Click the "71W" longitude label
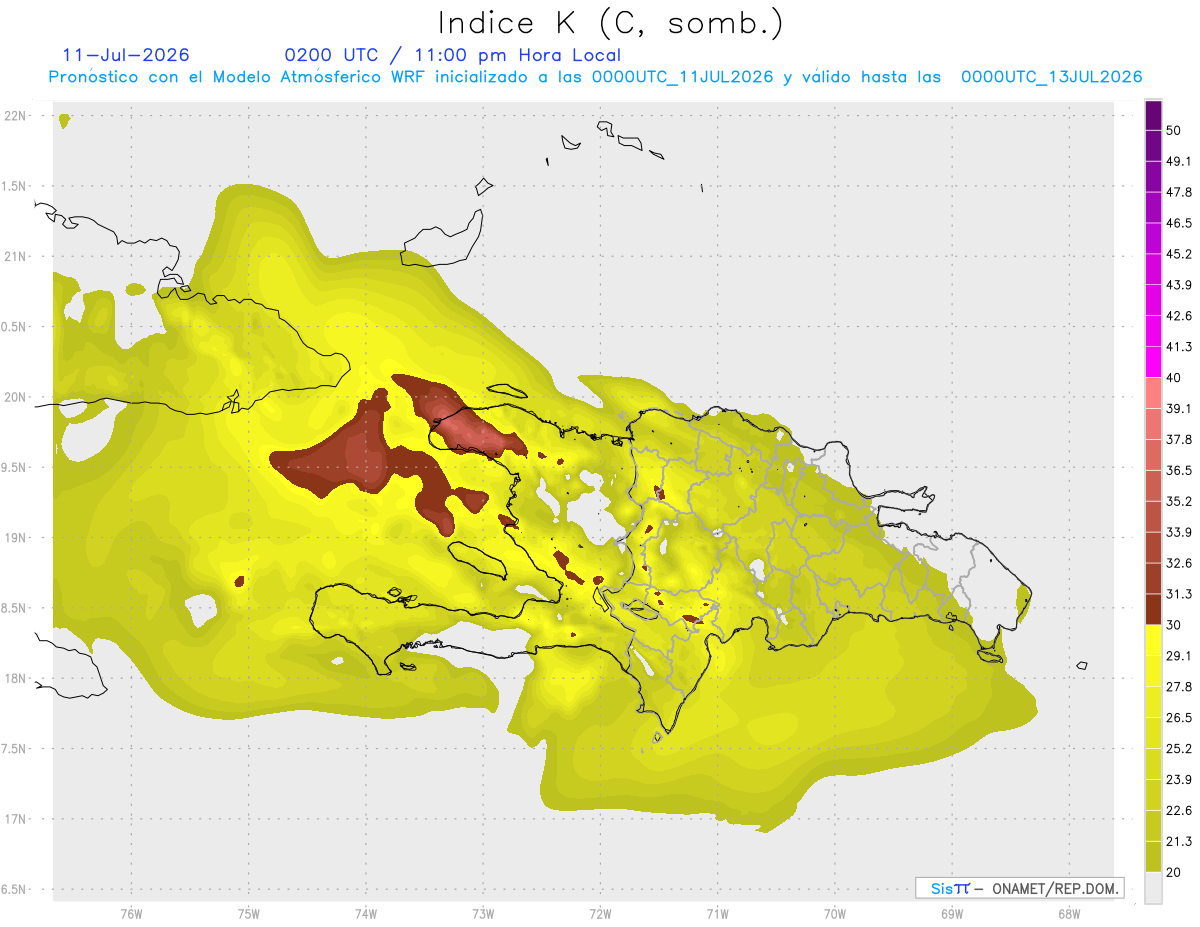Image resolution: width=1200 pixels, height=927 pixels. point(717,912)
